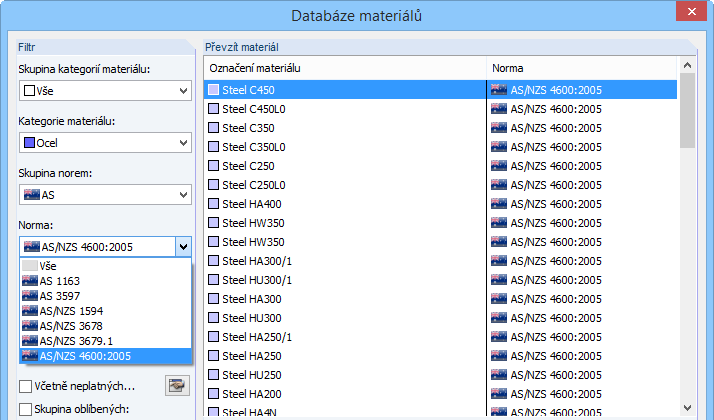Select the Steel HA300 material
The height and width of the screenshot is (420, 714).
[x=440, y=299]
